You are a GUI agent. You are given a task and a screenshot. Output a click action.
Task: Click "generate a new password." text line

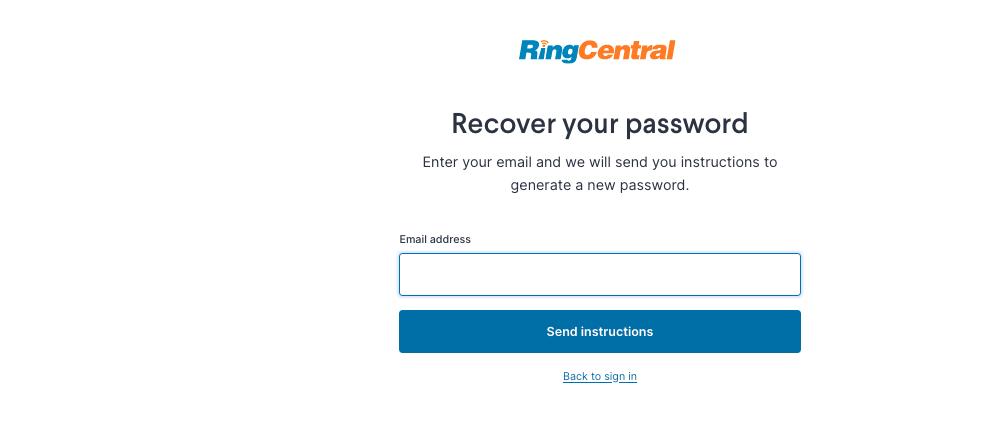pos(600,186)
